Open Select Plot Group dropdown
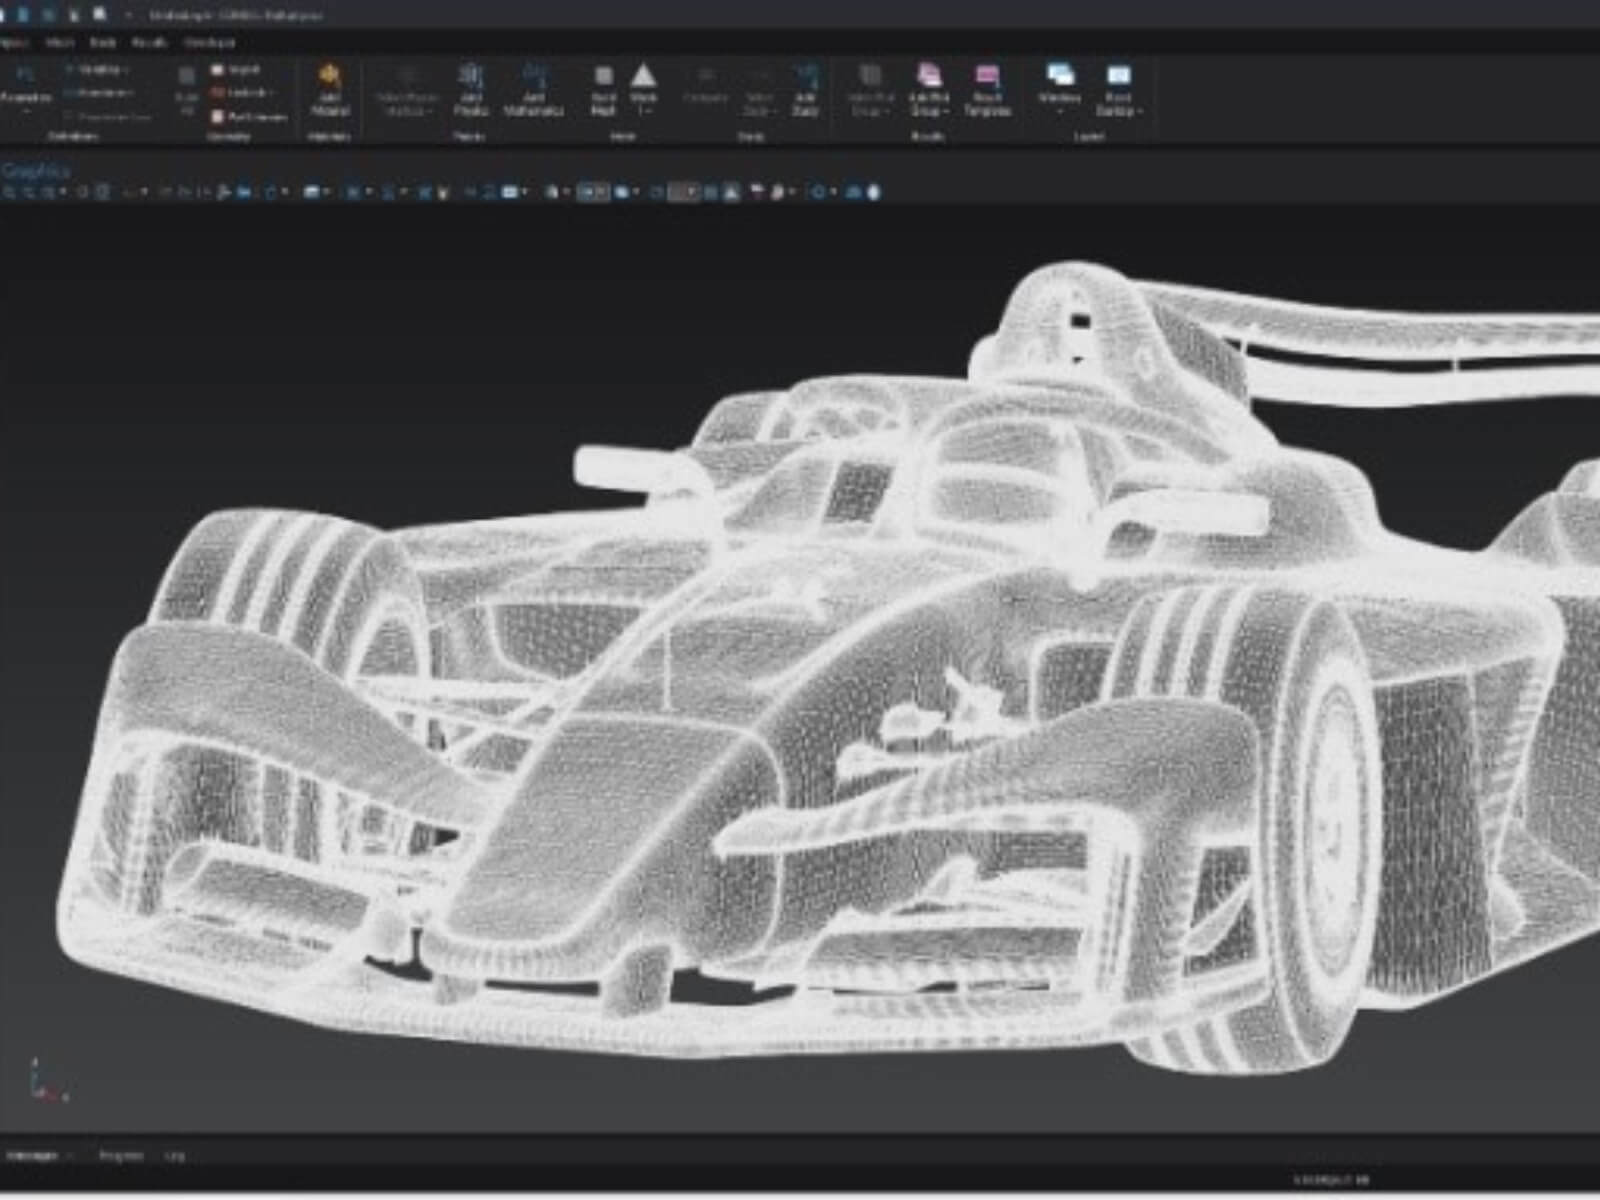The image size is (1600, 1200). coord(870,90)
